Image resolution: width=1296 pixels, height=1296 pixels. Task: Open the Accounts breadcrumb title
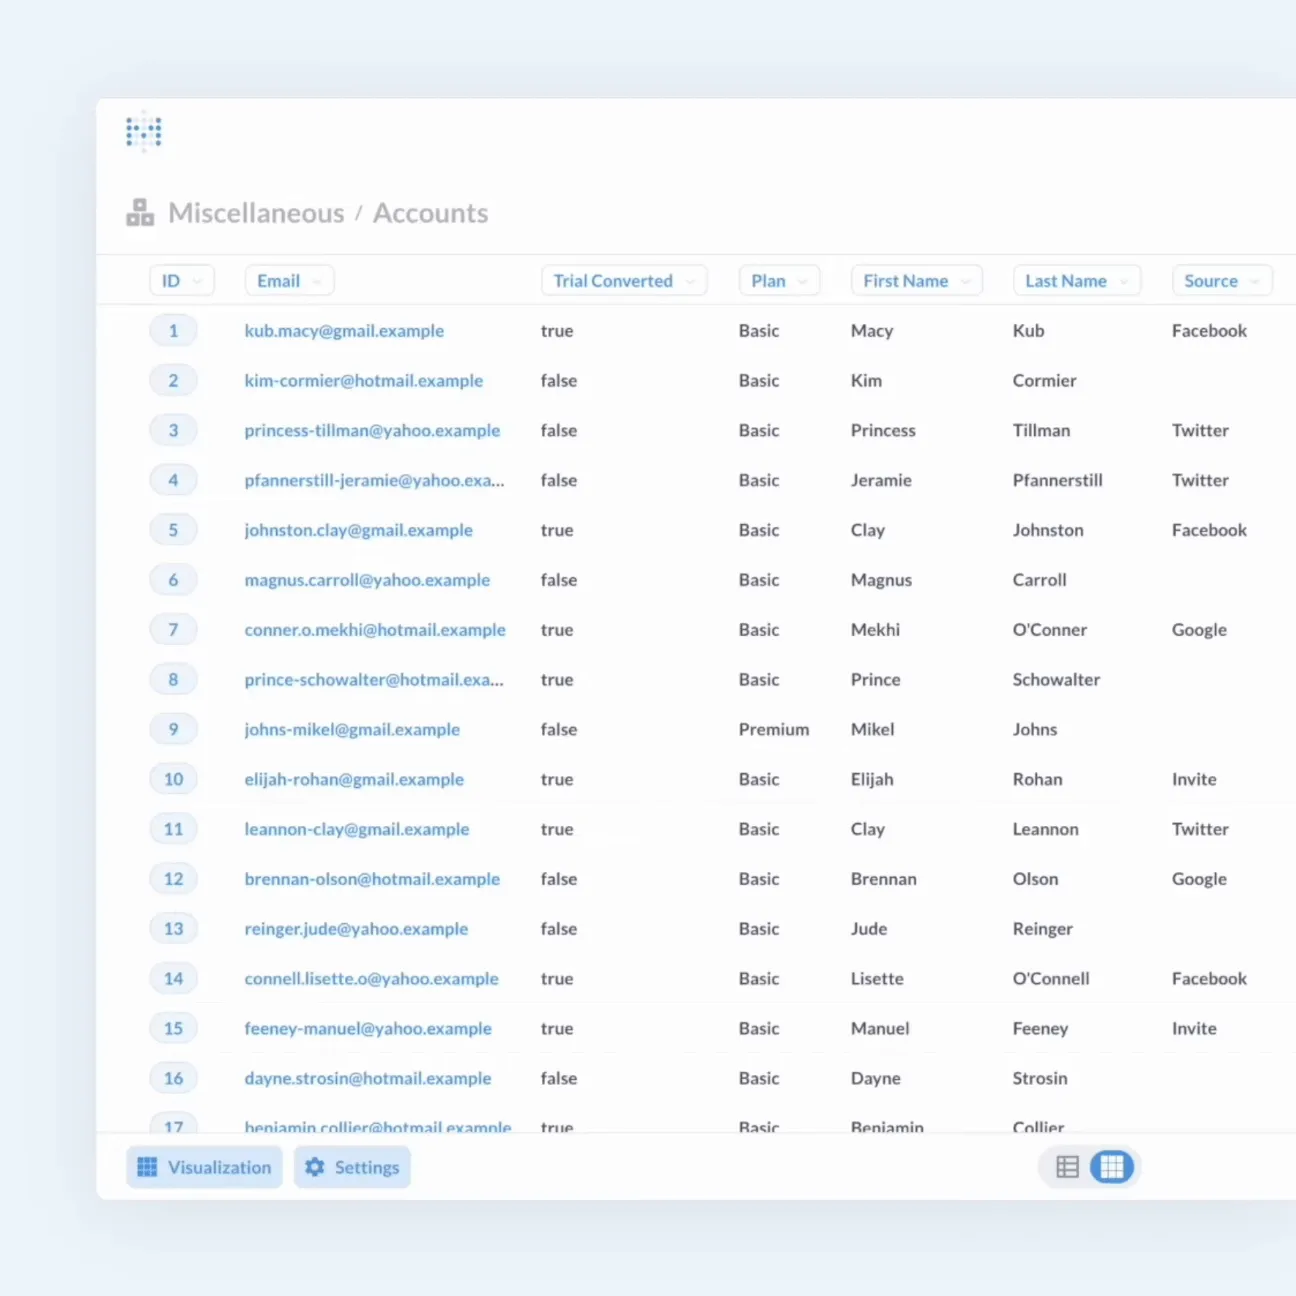pos(431,213)
